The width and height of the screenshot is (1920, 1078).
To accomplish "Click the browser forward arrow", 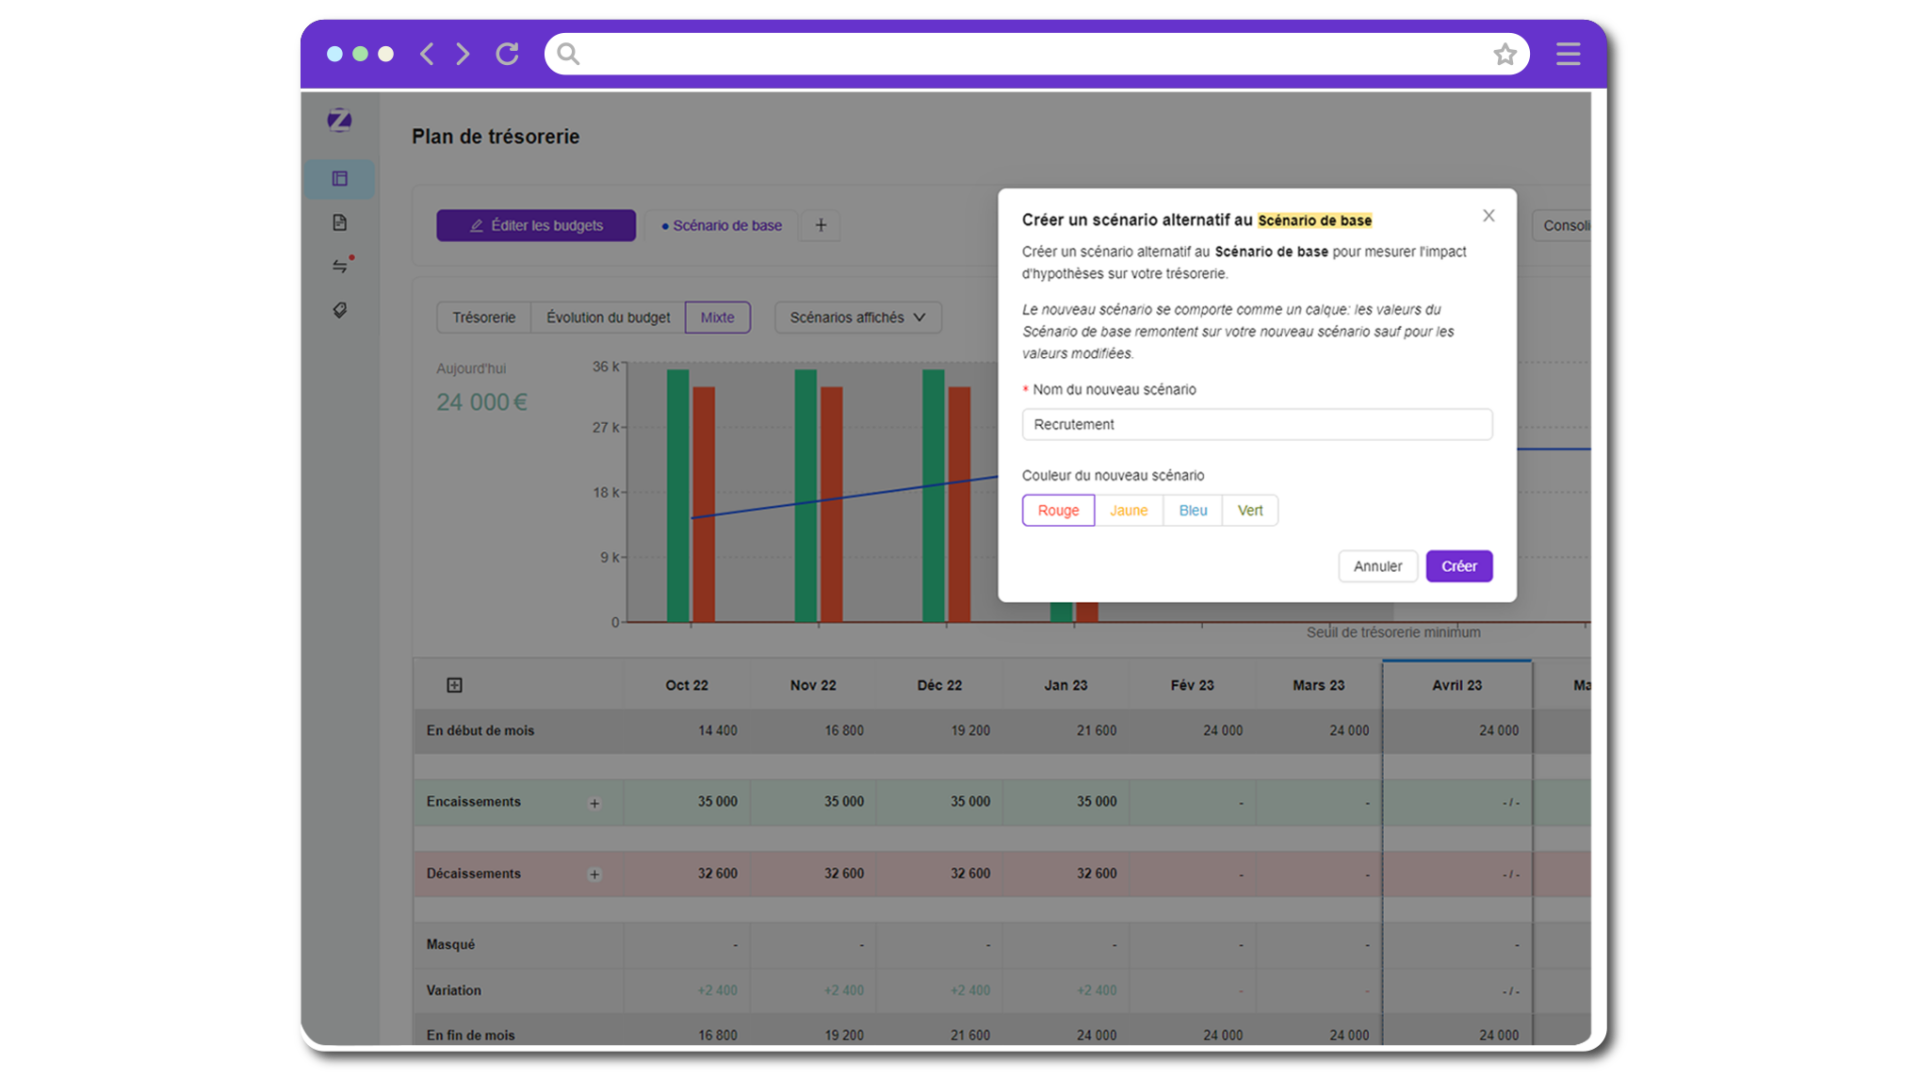I will tap(463, 54).
